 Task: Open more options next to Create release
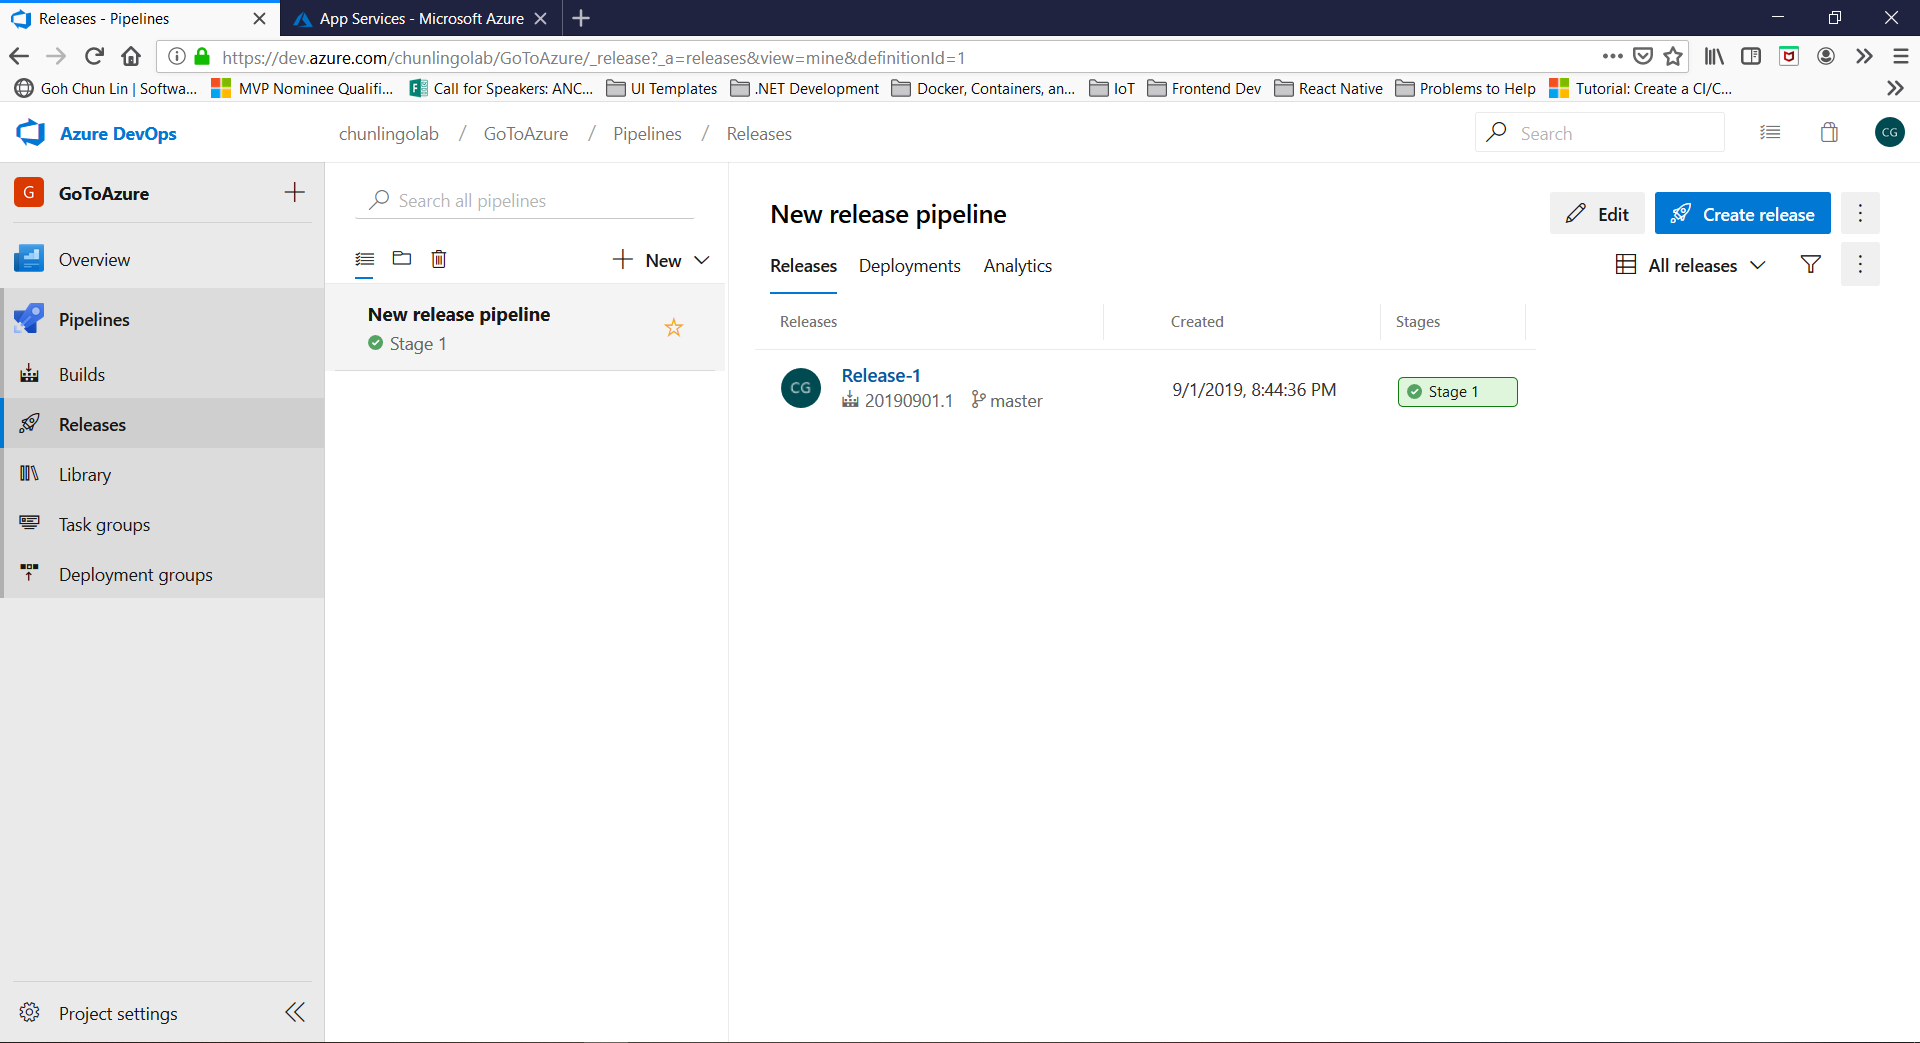1860,213
